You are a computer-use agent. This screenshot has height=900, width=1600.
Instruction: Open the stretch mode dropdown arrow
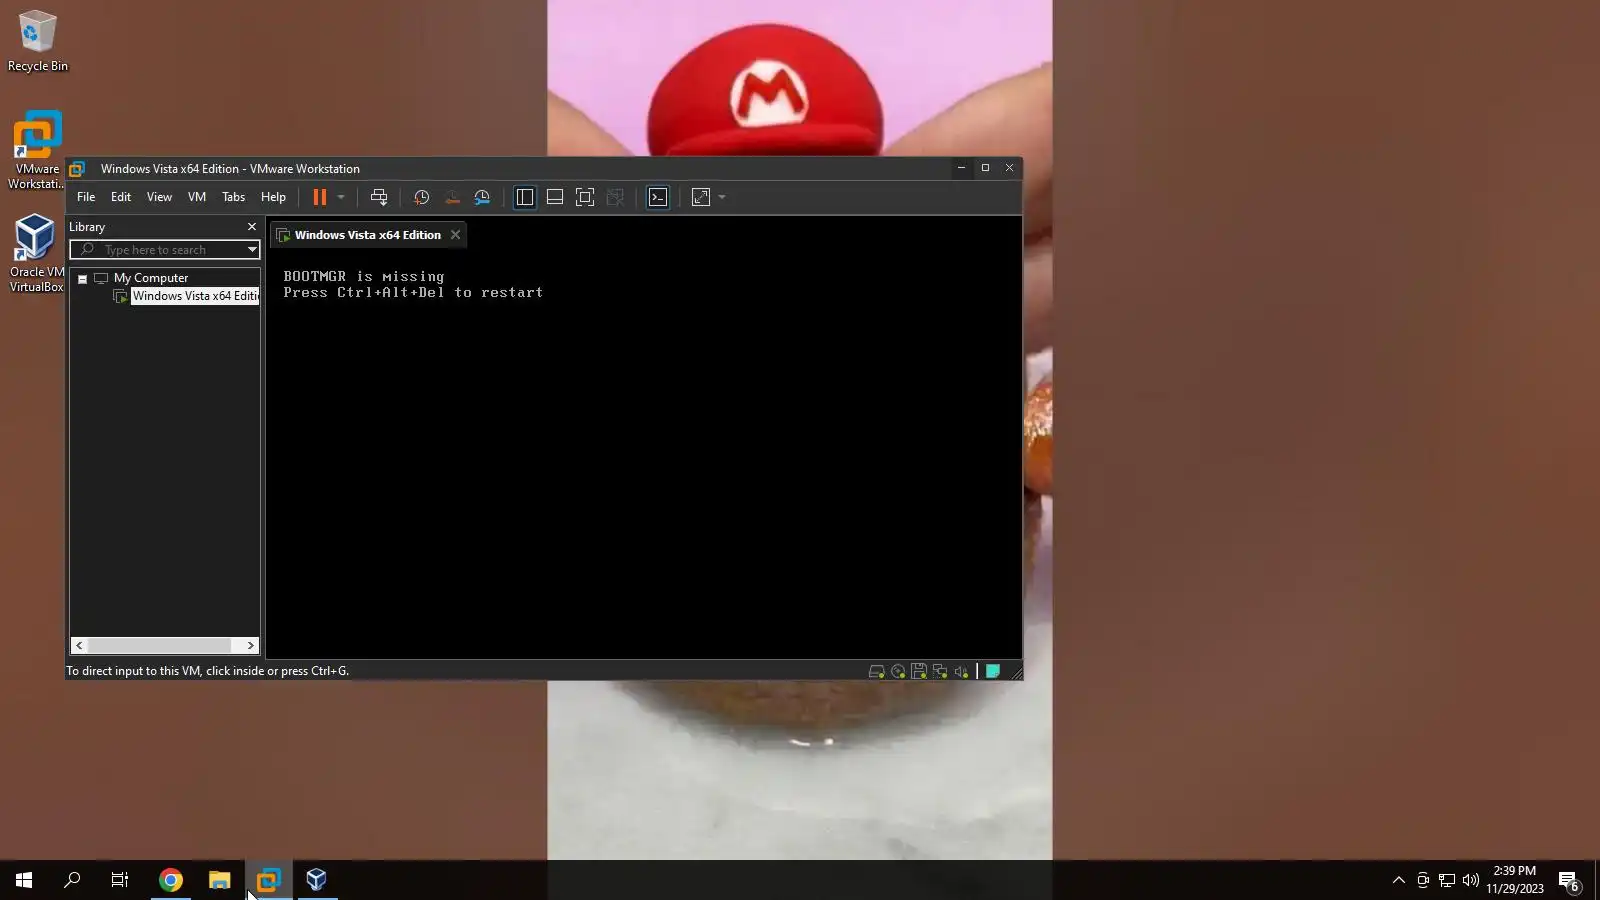coord(722,197)
